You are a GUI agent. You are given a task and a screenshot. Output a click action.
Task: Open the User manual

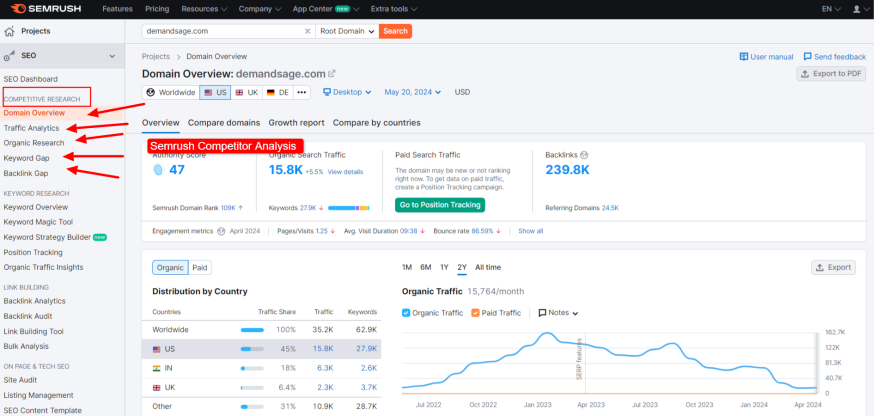pos(766,56)
